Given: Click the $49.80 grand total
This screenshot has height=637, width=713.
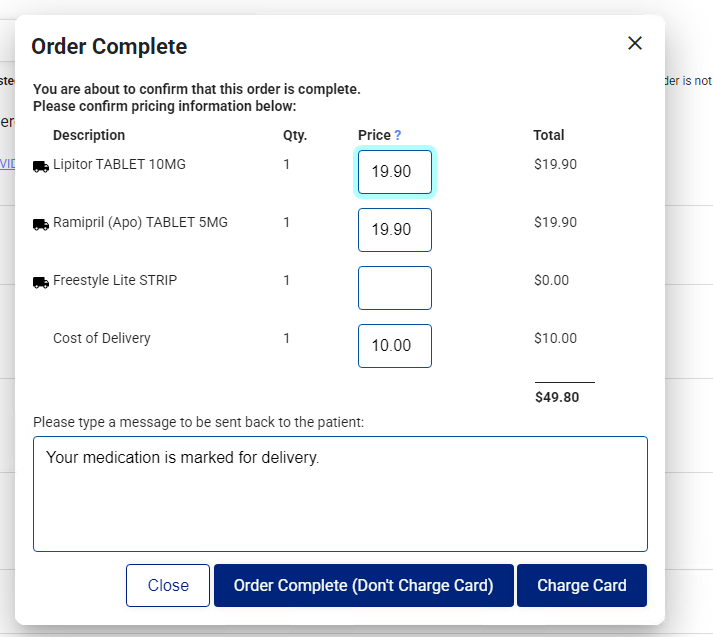Looking at the screenshot, I should (557, 397).
